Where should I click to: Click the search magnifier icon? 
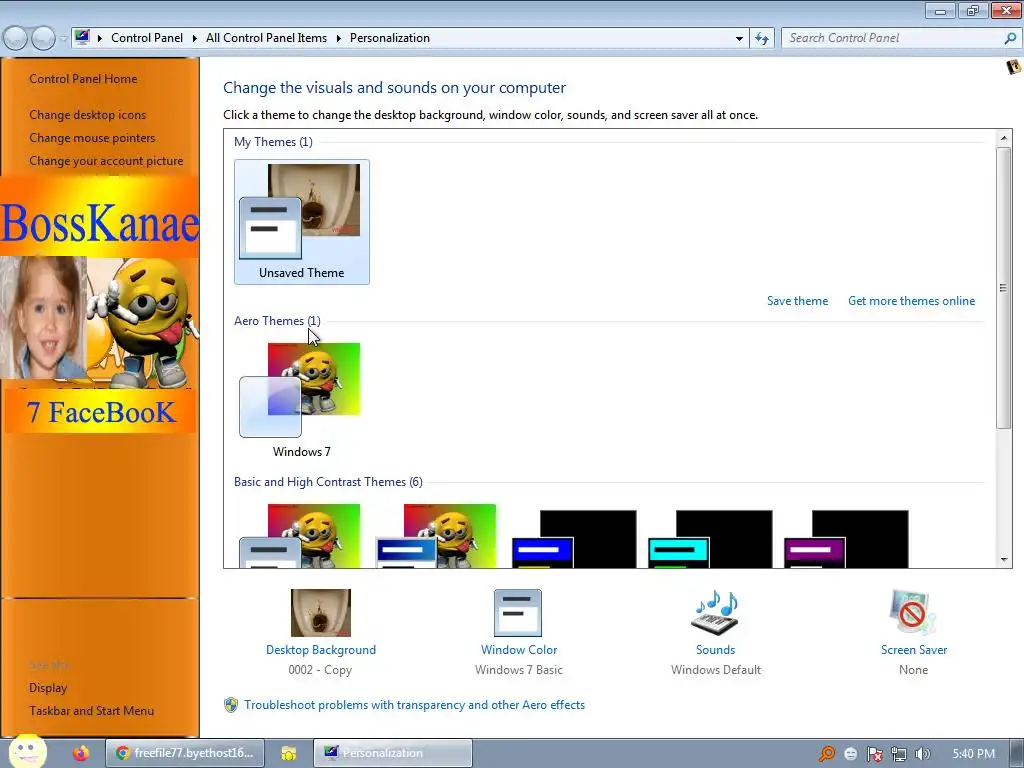coord(1010,38)
